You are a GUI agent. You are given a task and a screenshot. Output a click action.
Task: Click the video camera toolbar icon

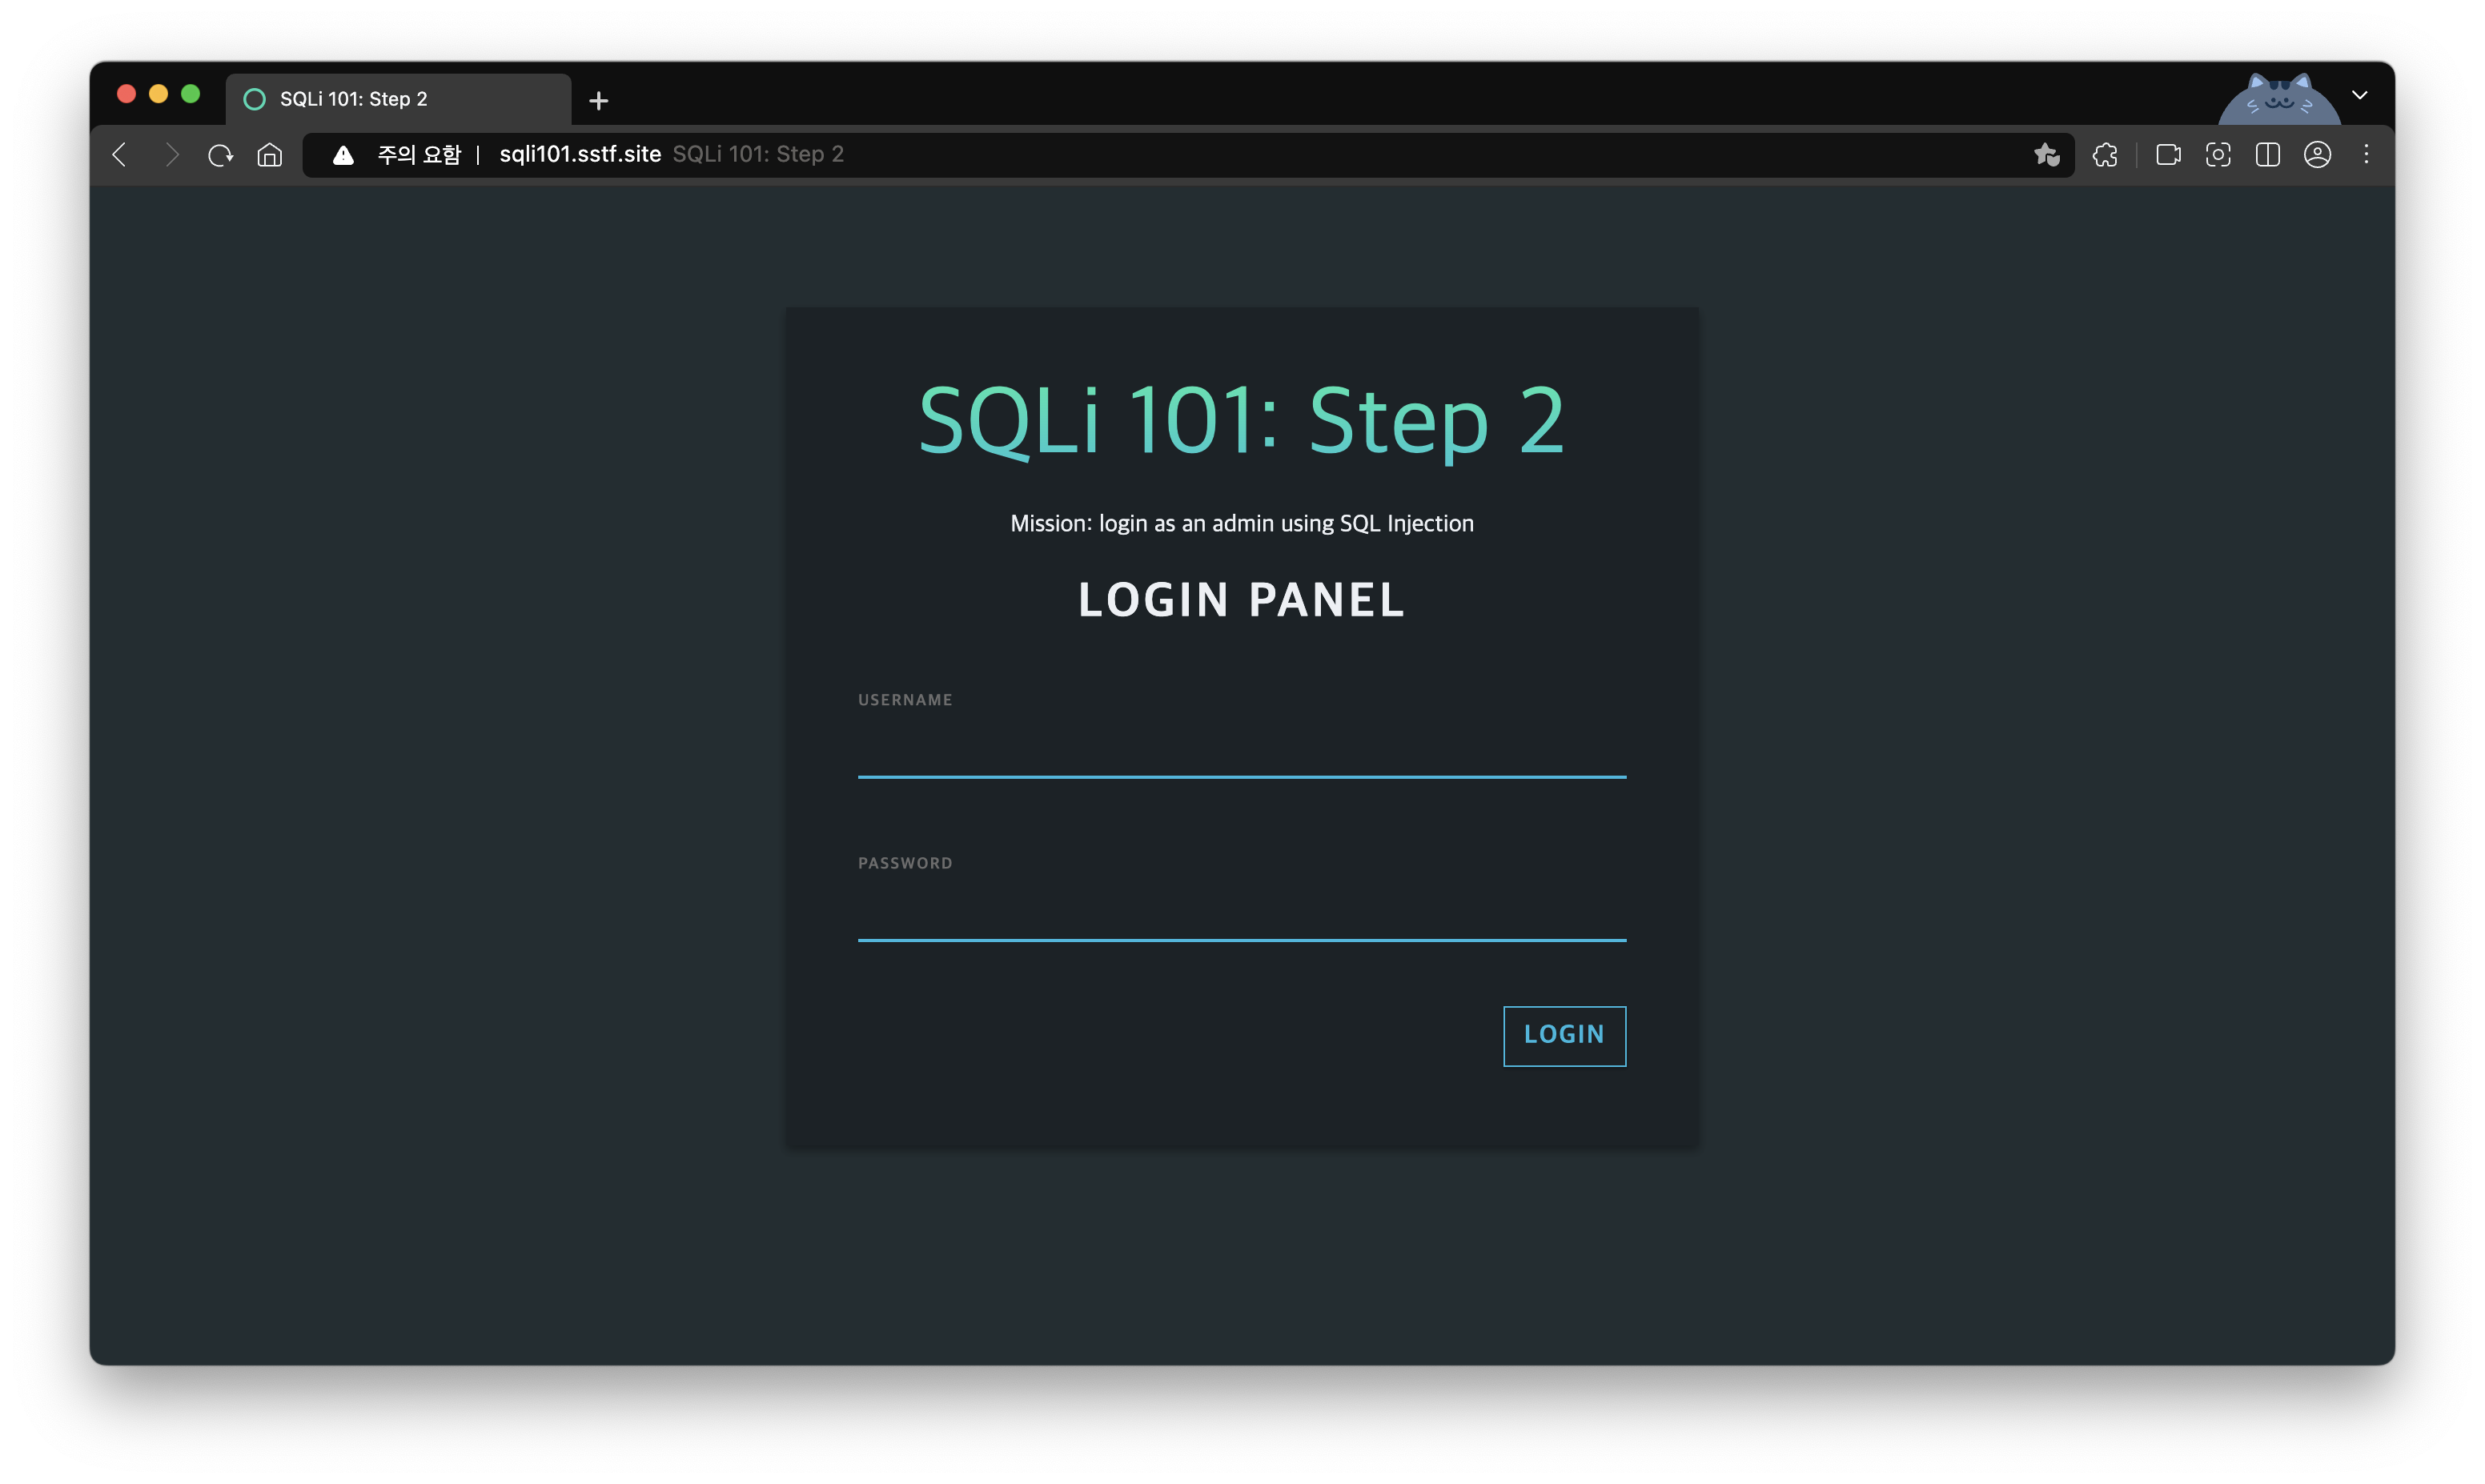click(x=2168, y=155)
